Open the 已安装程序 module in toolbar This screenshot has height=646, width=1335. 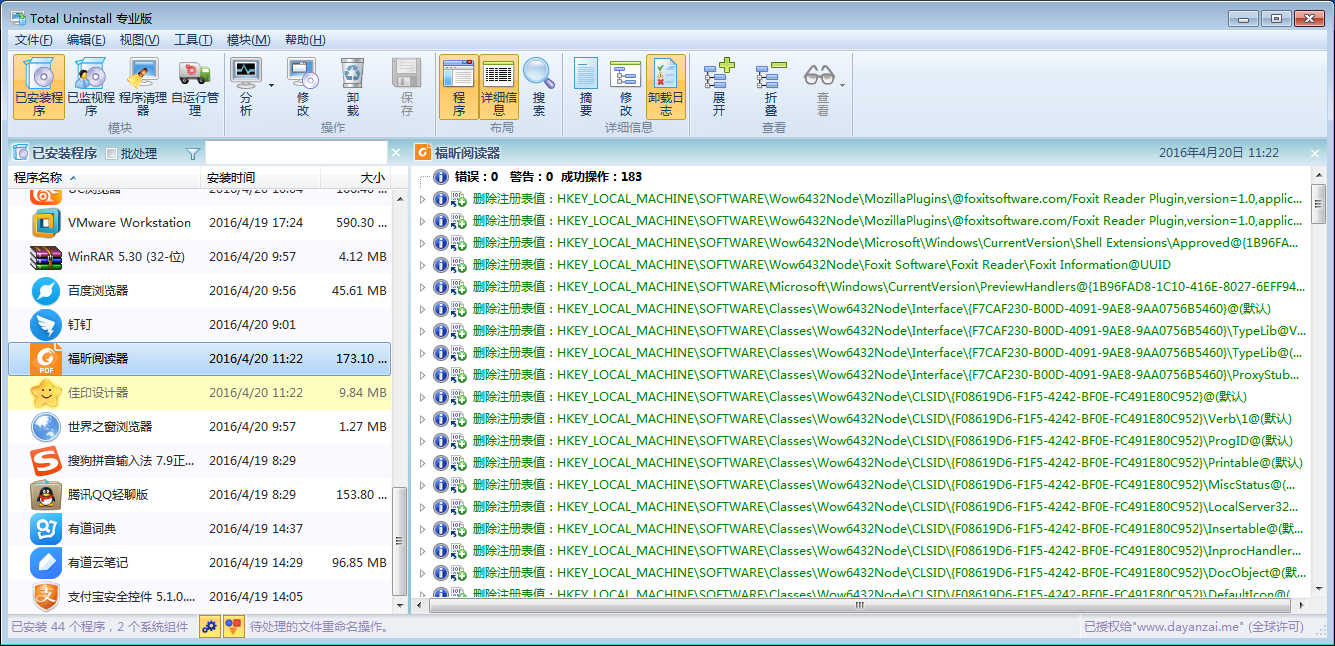coord(39,86)
